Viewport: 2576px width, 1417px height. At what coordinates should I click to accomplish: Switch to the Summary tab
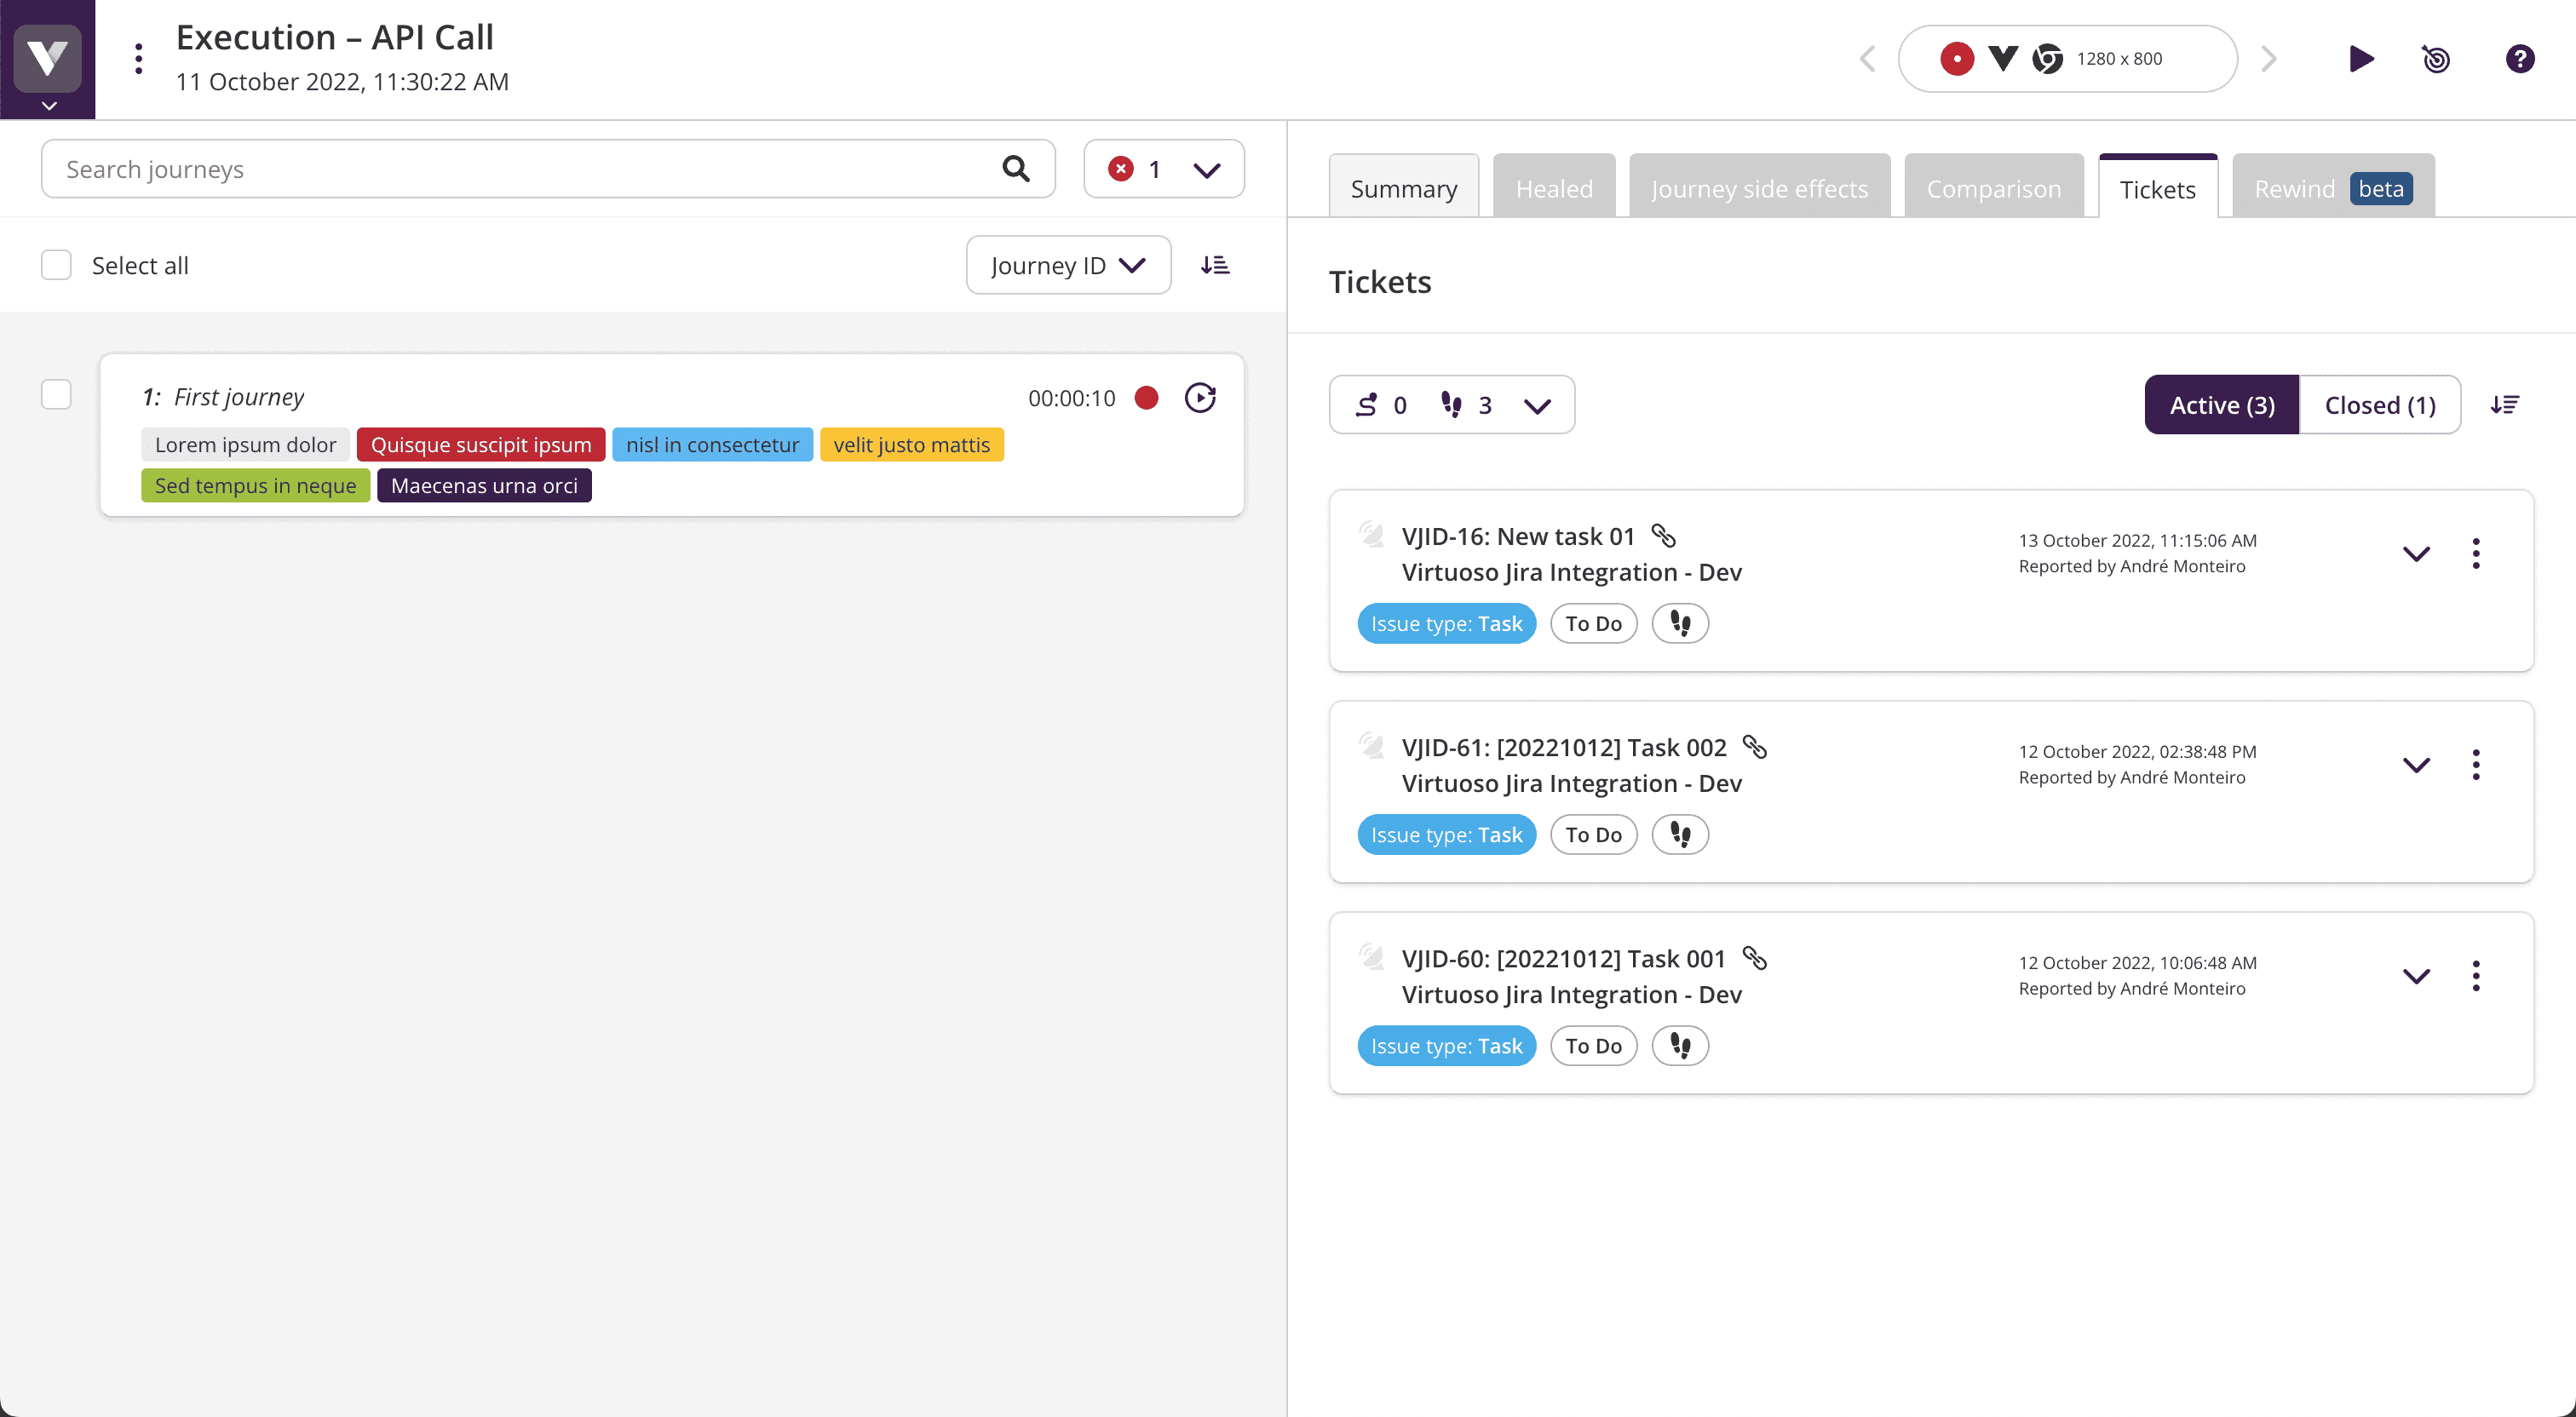pyautogui.click(x=1403, y=187)
